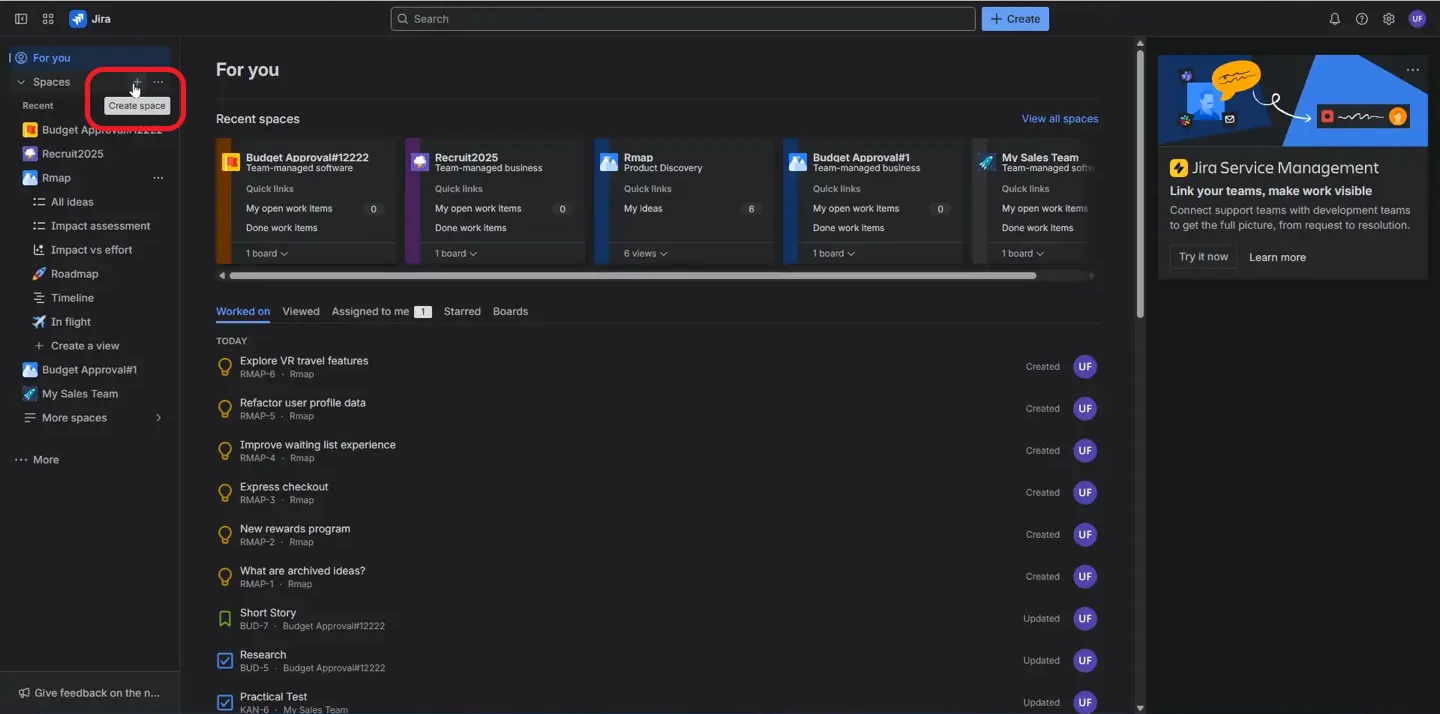Open the UF profile avatar in the top bar
Viewport: 1440px width, 714px height.
click(1417, 19)
